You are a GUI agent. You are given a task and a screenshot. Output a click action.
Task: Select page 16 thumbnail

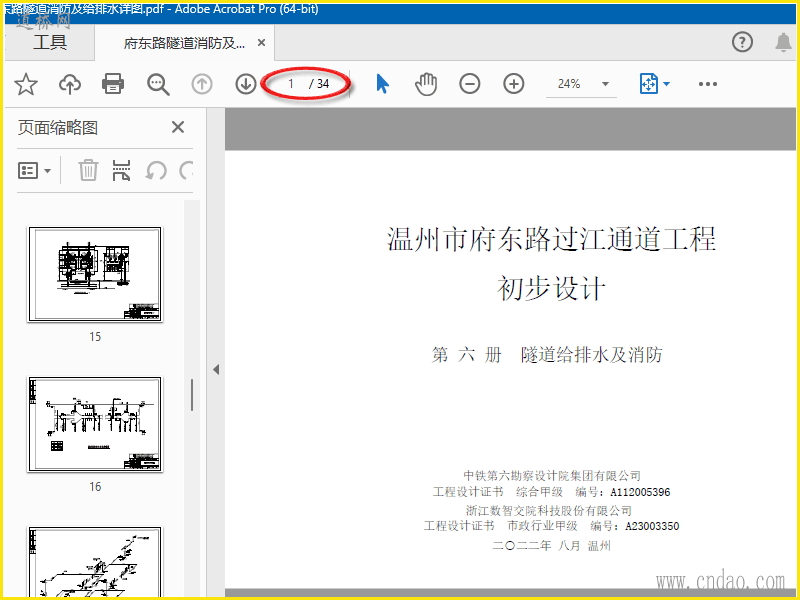(95, 424)
